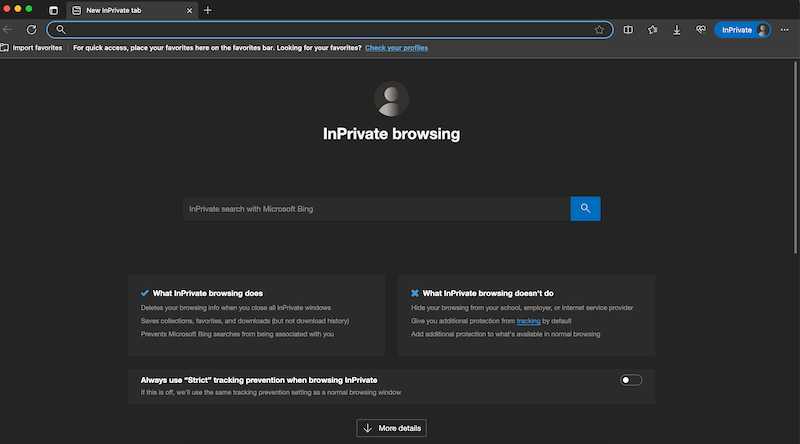Viewport: 800px width, 444px height.
Task: Add a new tab with plus icon
Action: [x=208, y=10]
